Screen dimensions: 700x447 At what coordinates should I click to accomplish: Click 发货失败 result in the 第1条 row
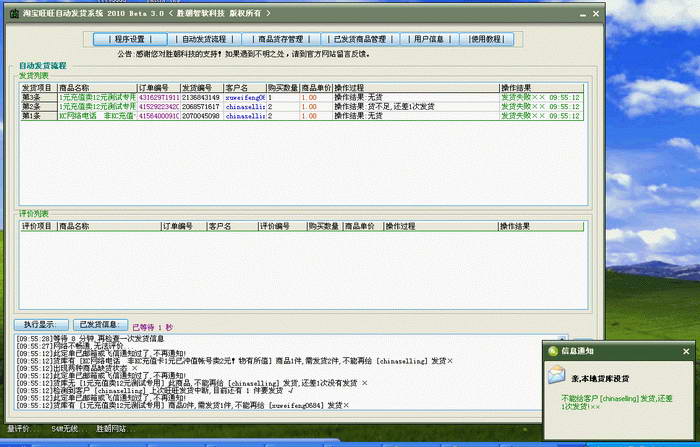540,116
